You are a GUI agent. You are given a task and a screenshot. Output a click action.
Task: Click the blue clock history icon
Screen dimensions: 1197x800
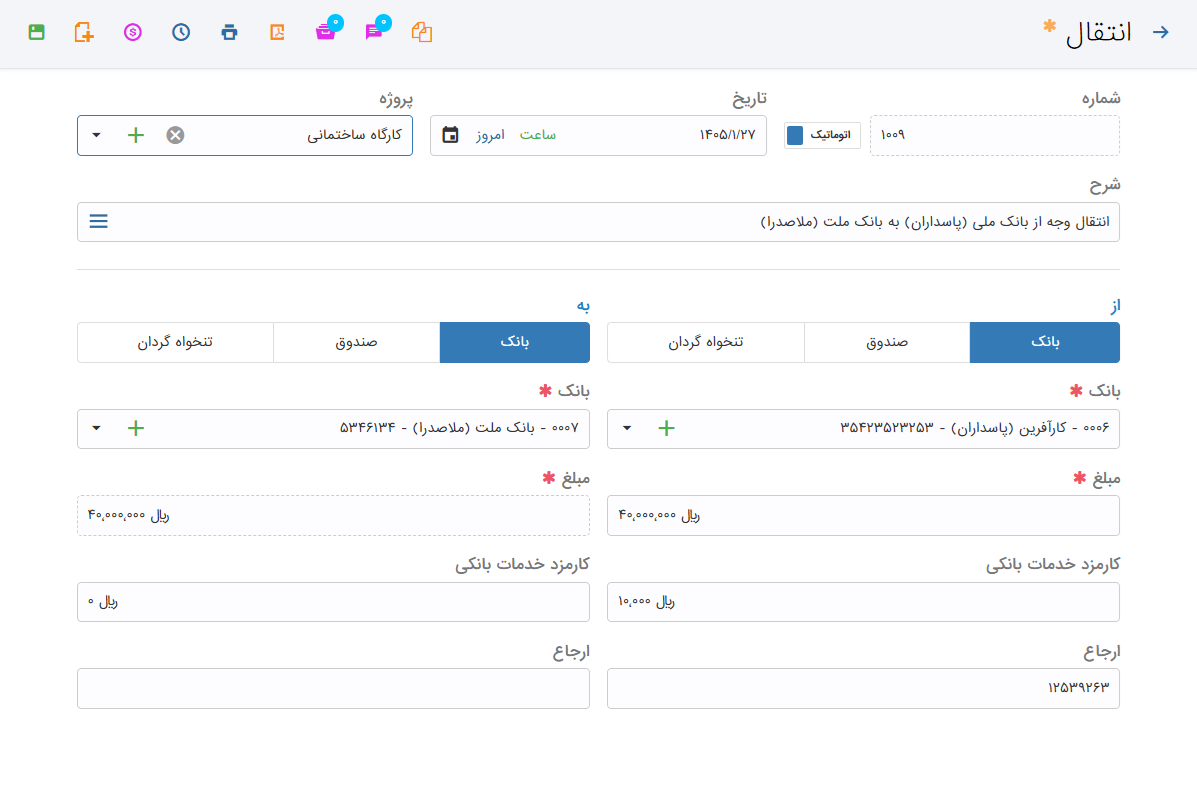(181, 32)
